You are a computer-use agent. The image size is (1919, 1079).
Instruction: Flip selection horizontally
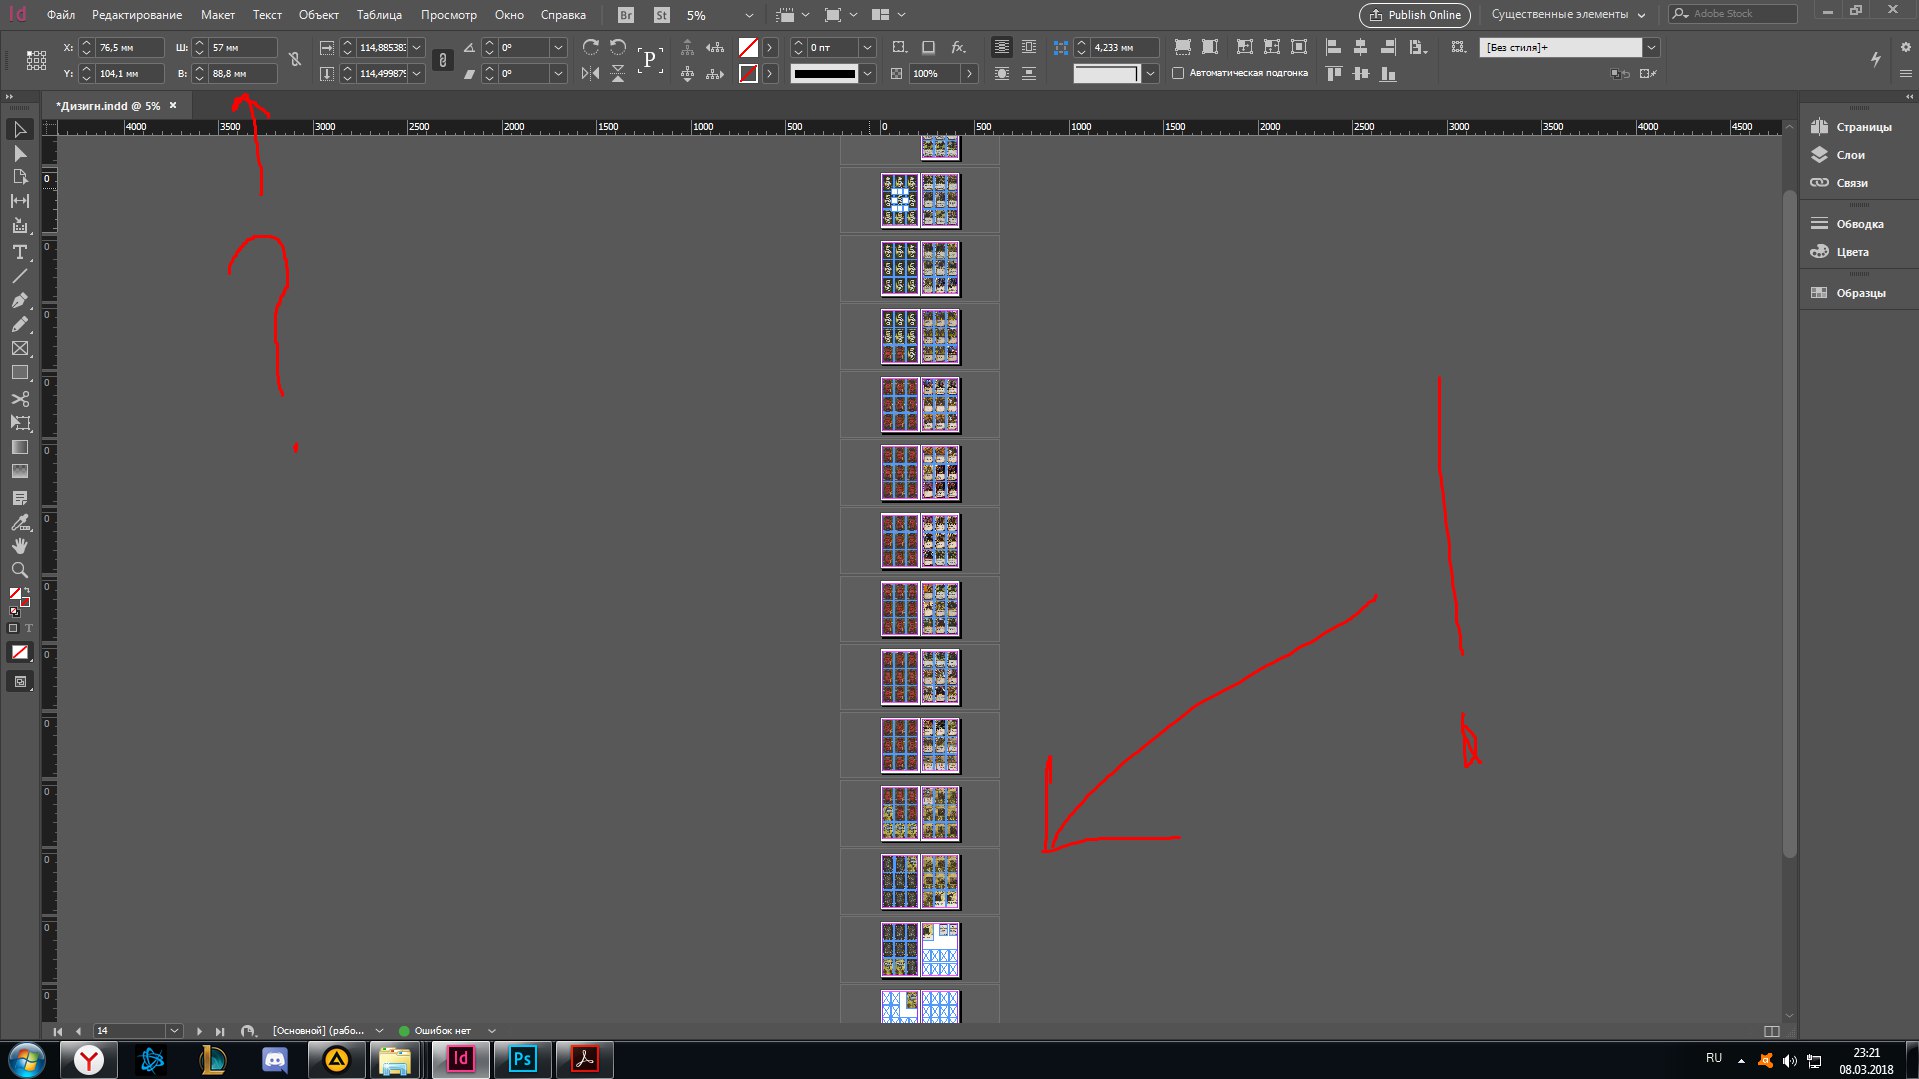tap(591, 73)
